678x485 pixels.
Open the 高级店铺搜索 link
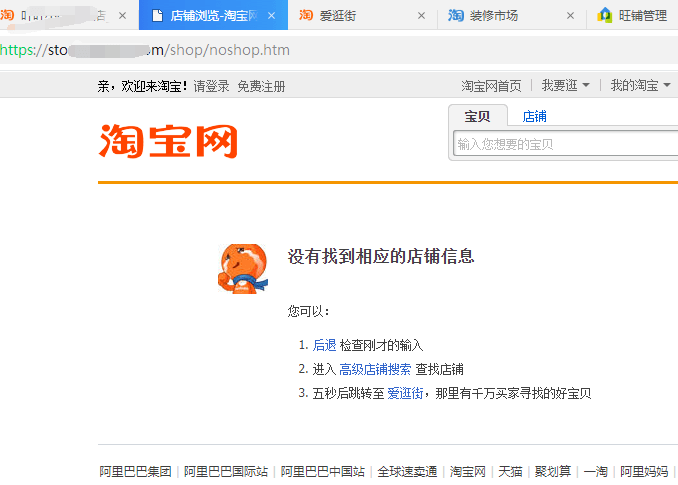coord(375,369)
